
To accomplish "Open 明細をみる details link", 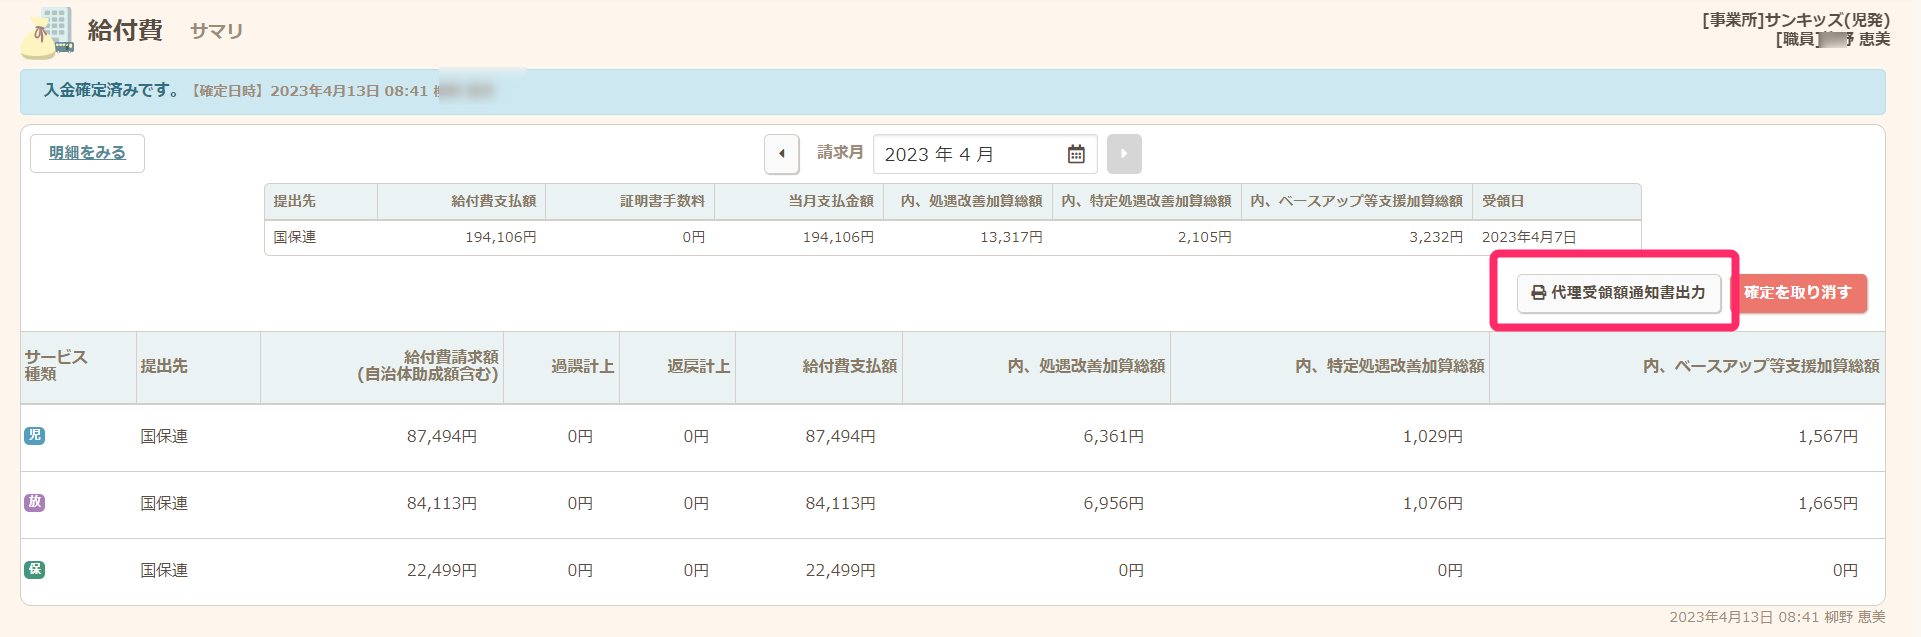I will click(x=87, y=153).
